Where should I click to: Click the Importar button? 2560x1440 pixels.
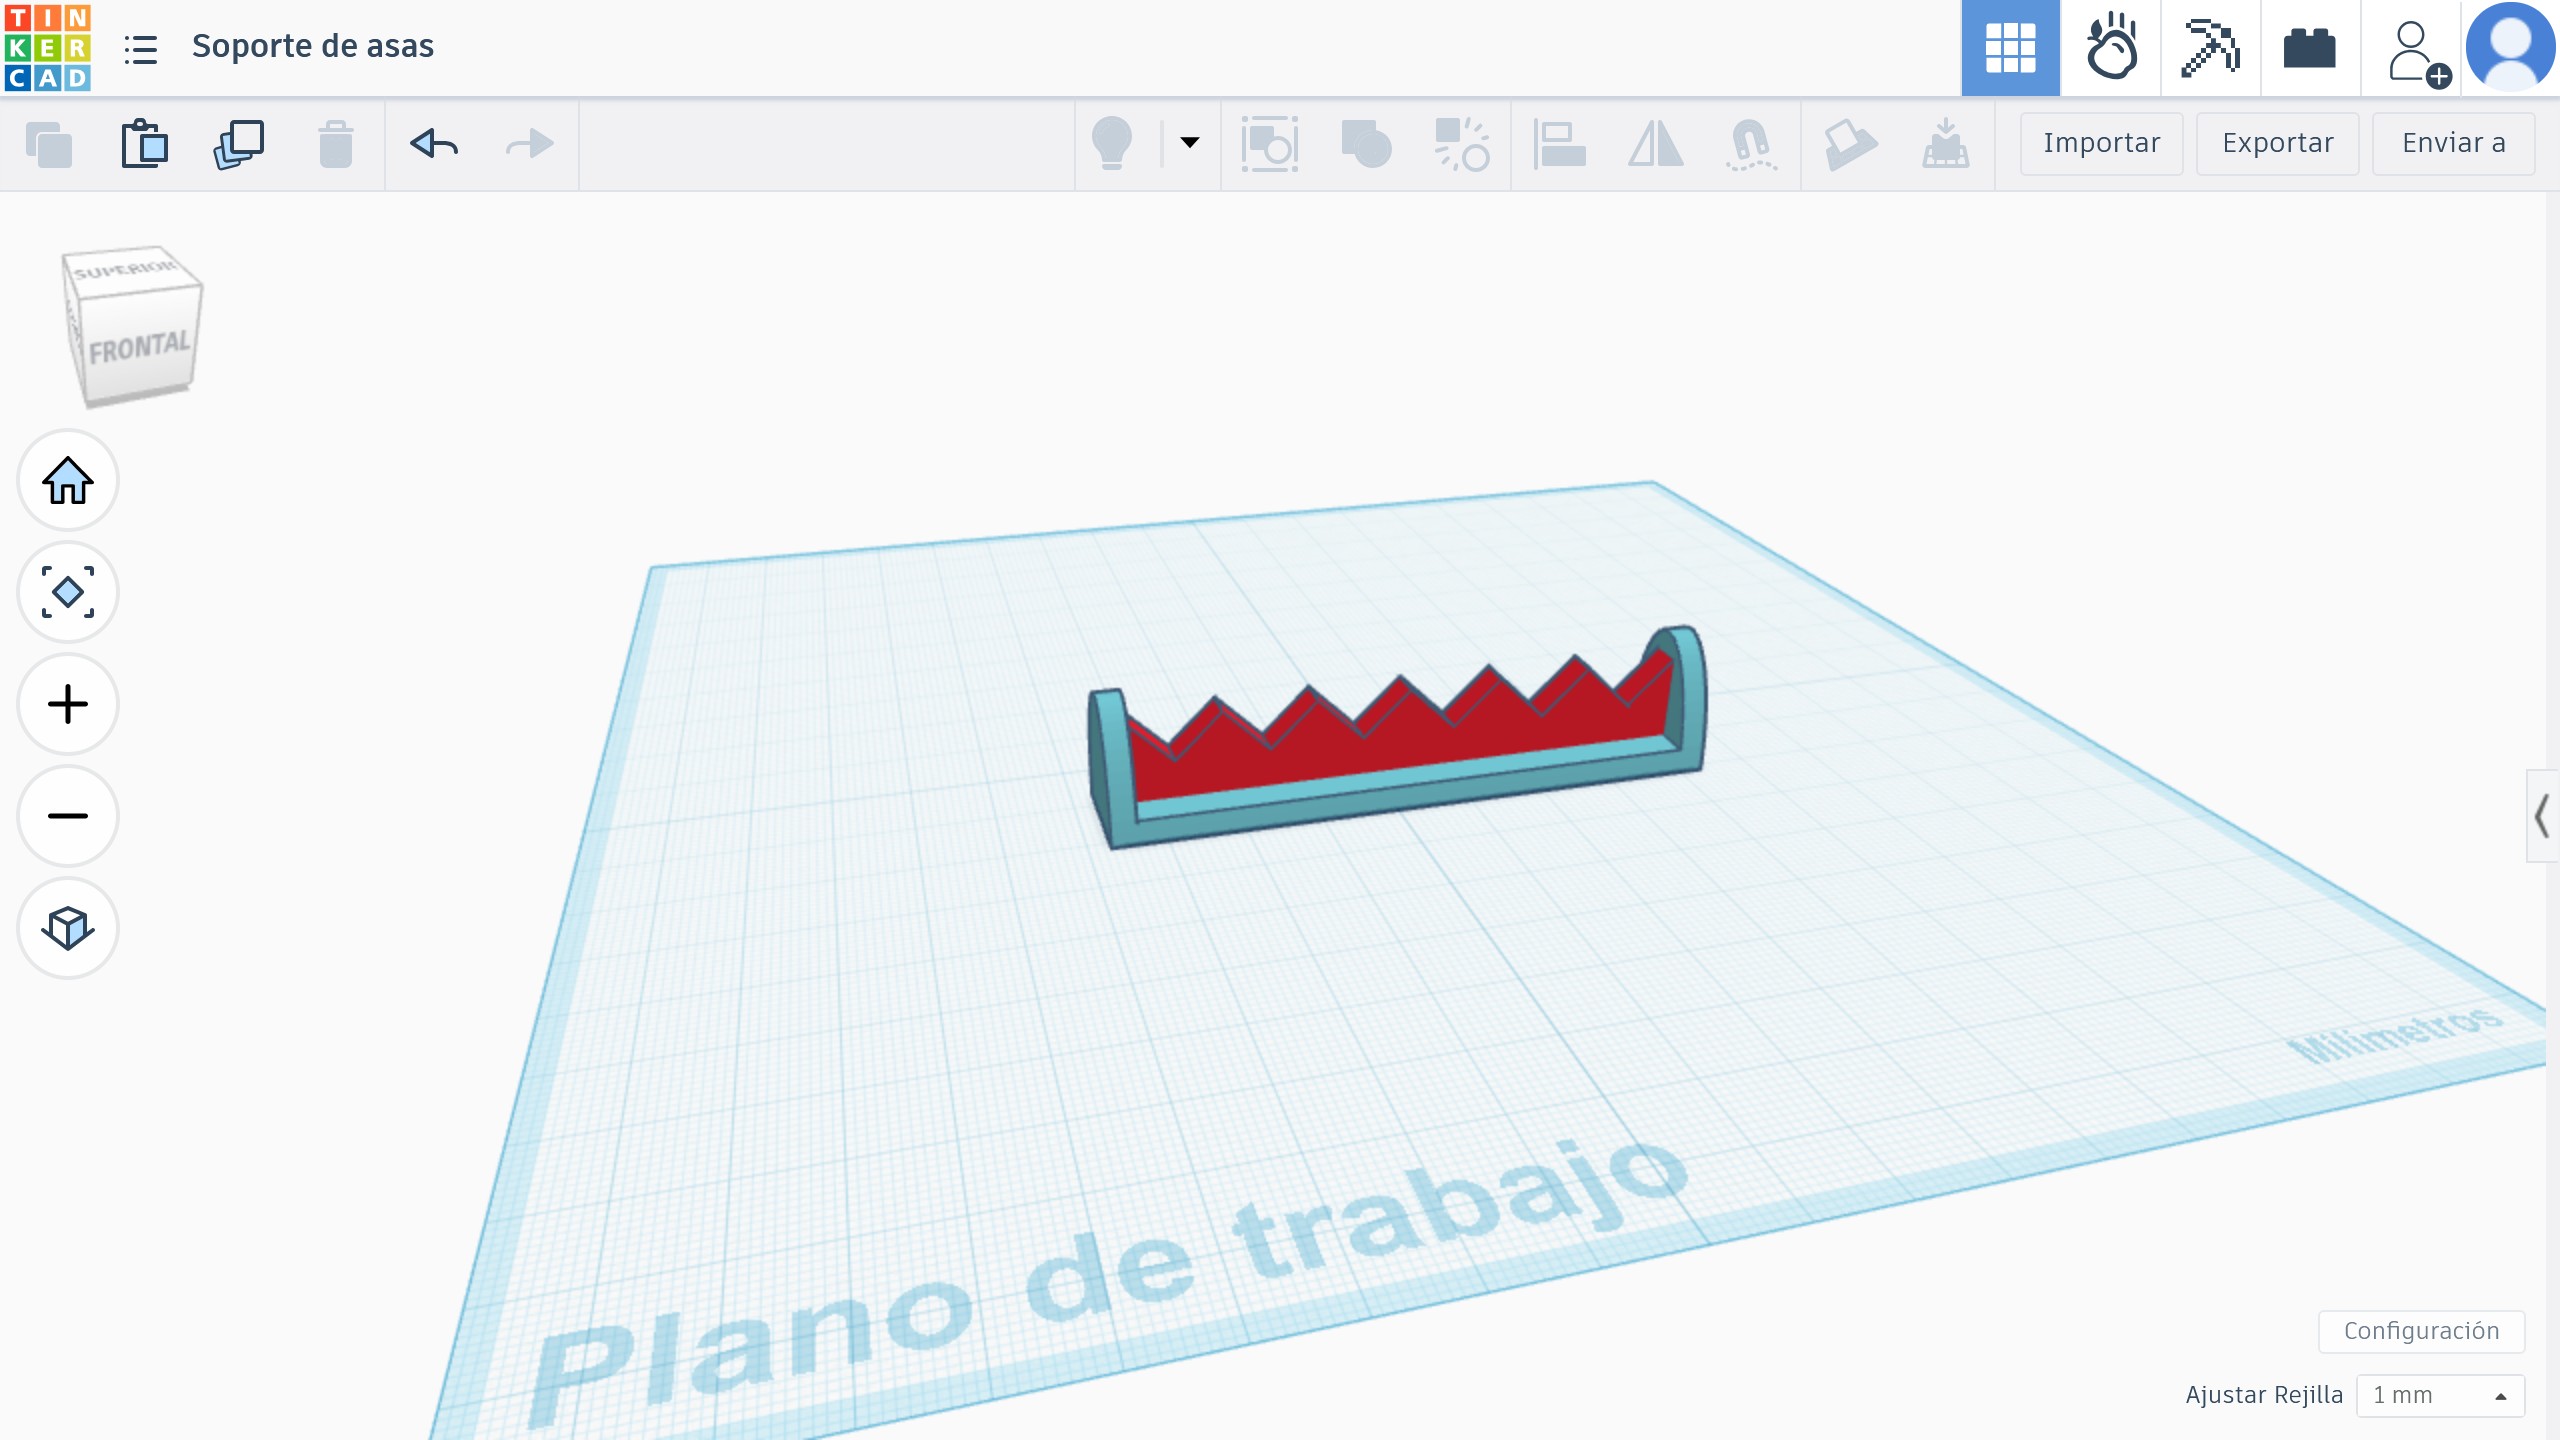(2101, 143)
